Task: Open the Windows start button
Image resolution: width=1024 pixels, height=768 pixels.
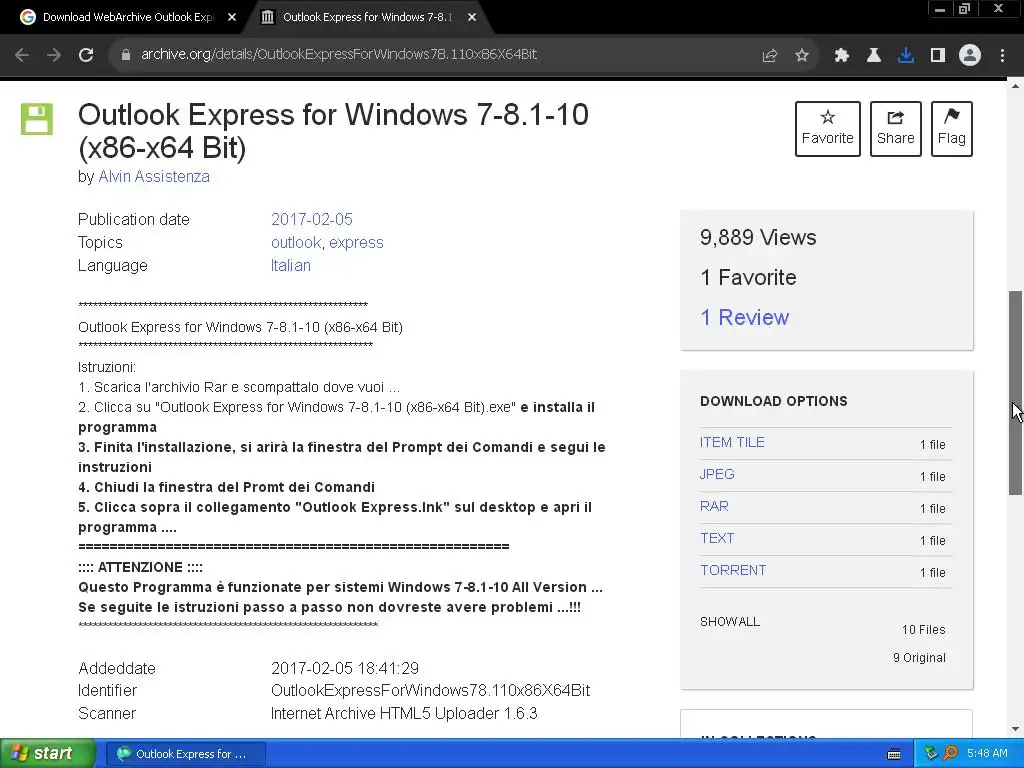Action: (x=48, y=754)
